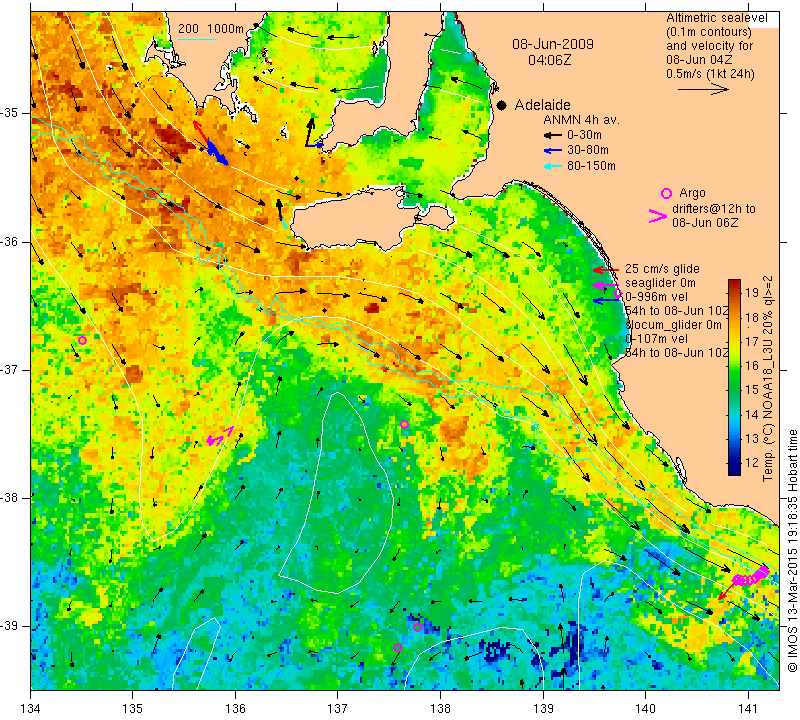This screenshot has width=800, height=720.
Task: Click the magenta drifters arrowhead legend symbol
Action: pyautogui.click(x=657, y=216)
